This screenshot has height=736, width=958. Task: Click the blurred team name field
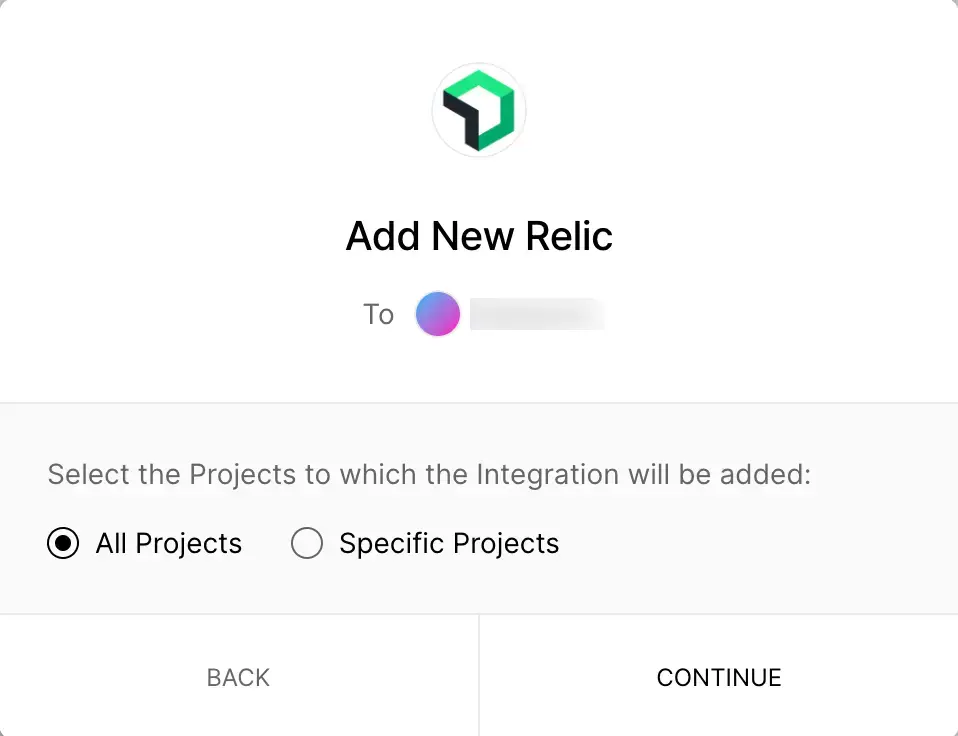(537, 314)
